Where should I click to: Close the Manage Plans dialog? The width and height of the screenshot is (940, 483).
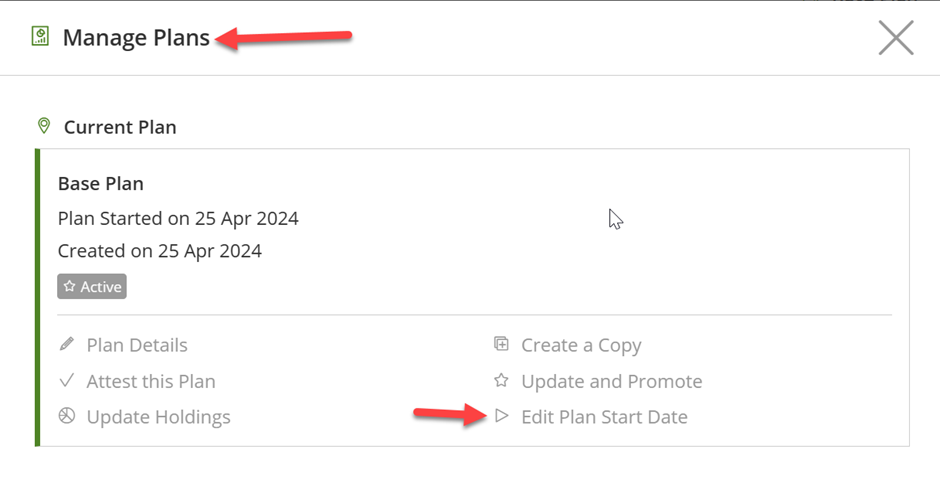point(896,37)
